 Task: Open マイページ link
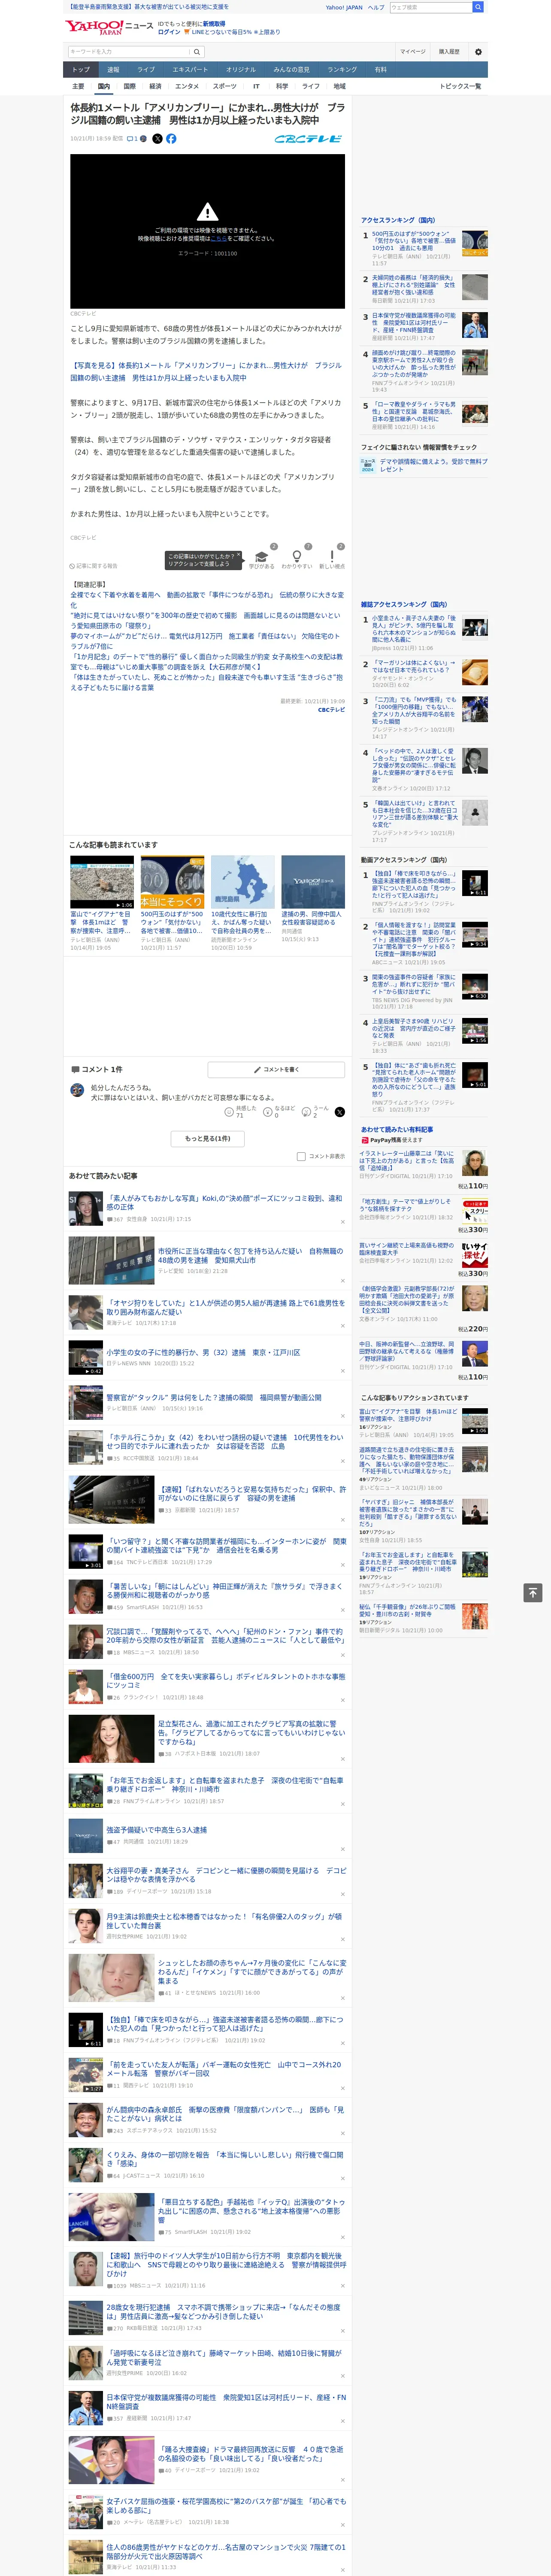pos(413,52)
